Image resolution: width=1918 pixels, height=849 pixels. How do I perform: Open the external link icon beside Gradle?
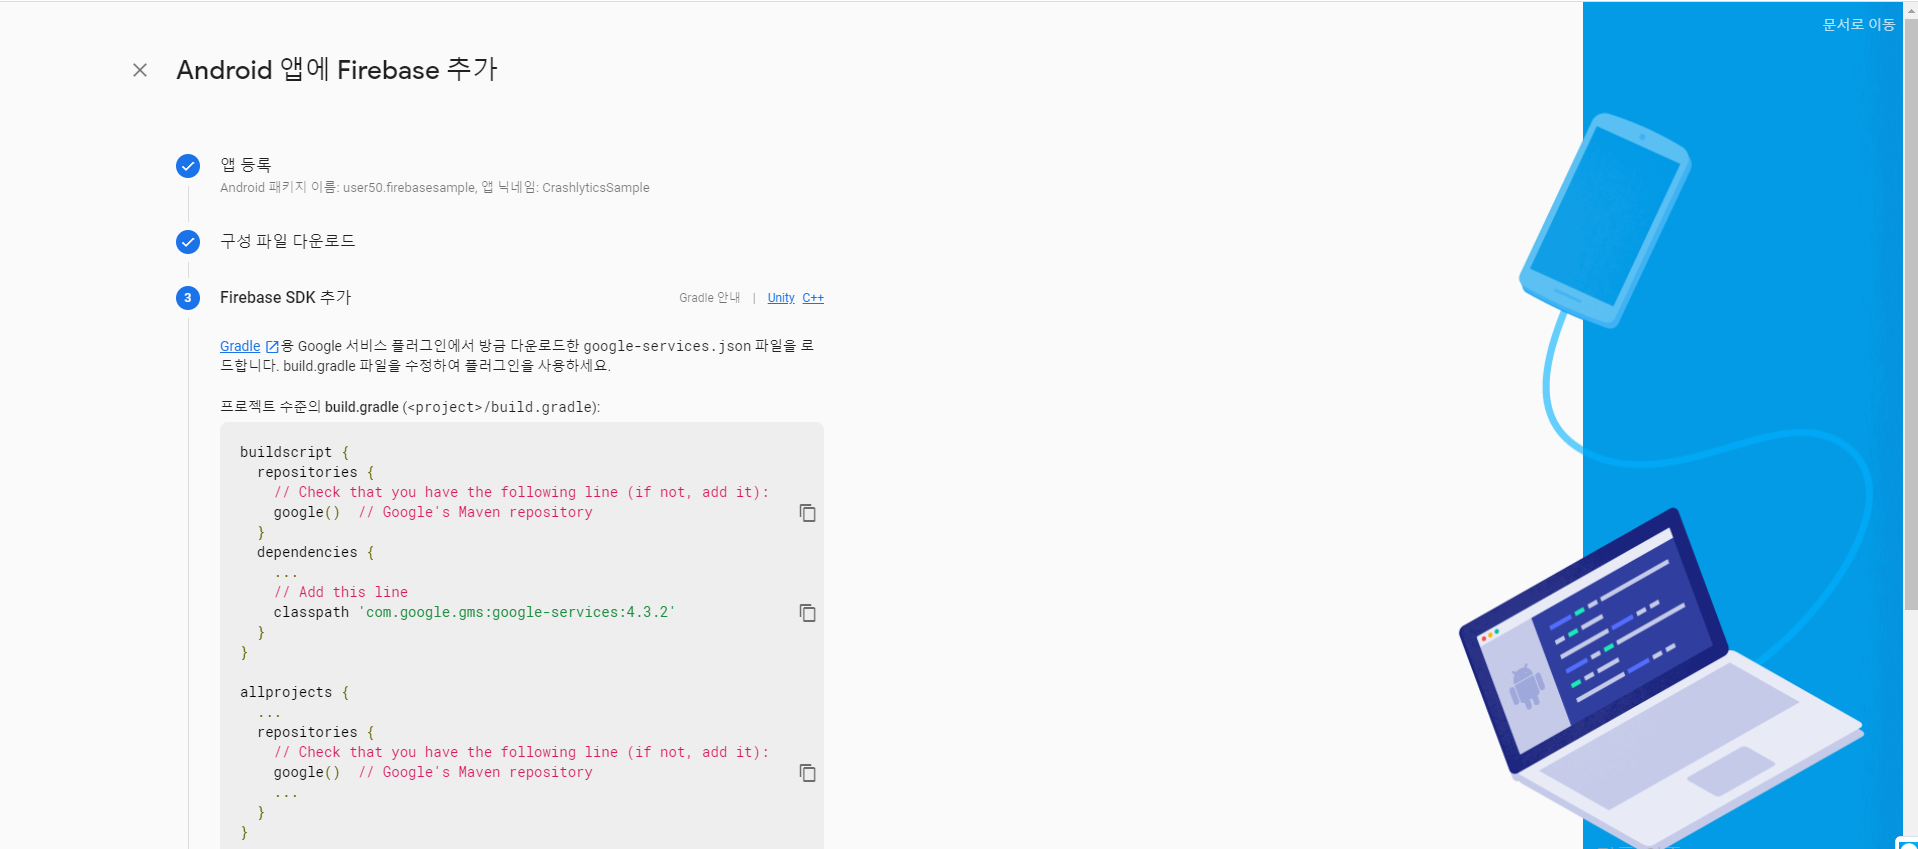pos(272,347)
